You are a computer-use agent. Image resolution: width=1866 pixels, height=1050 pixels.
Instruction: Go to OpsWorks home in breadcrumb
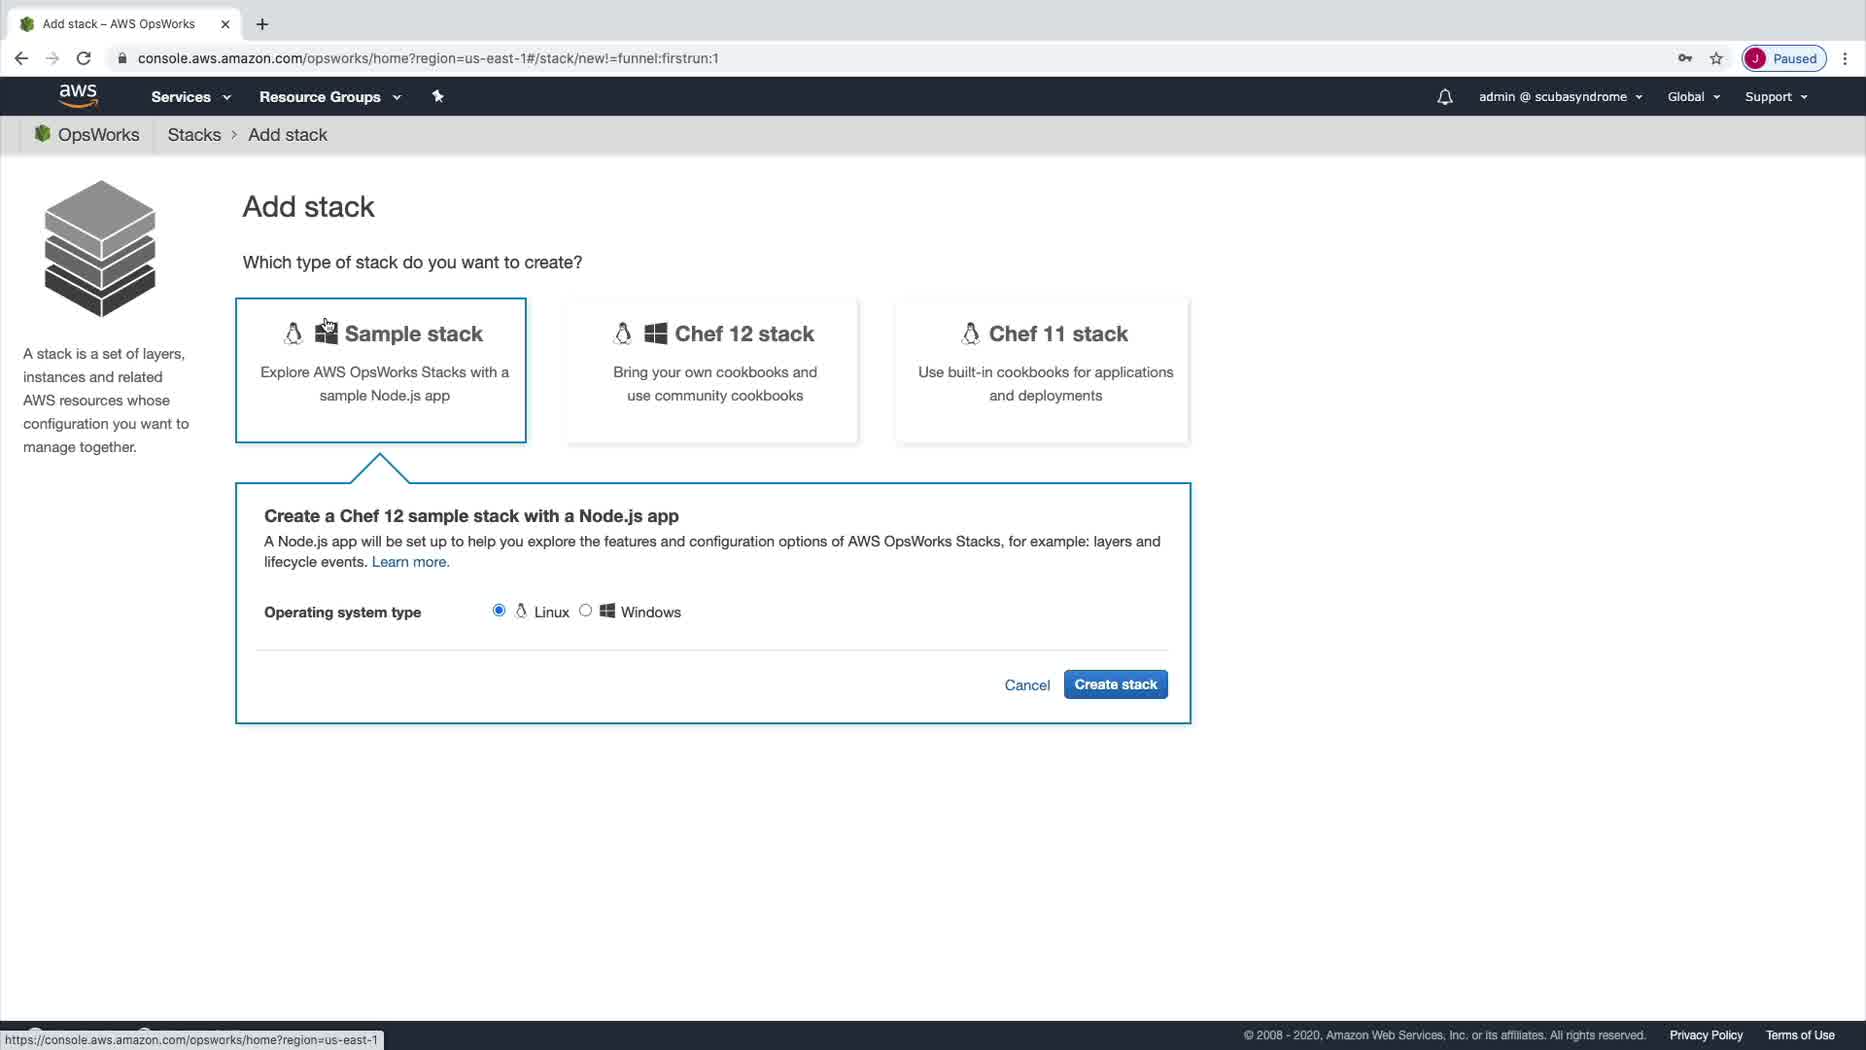coord(98,135)
